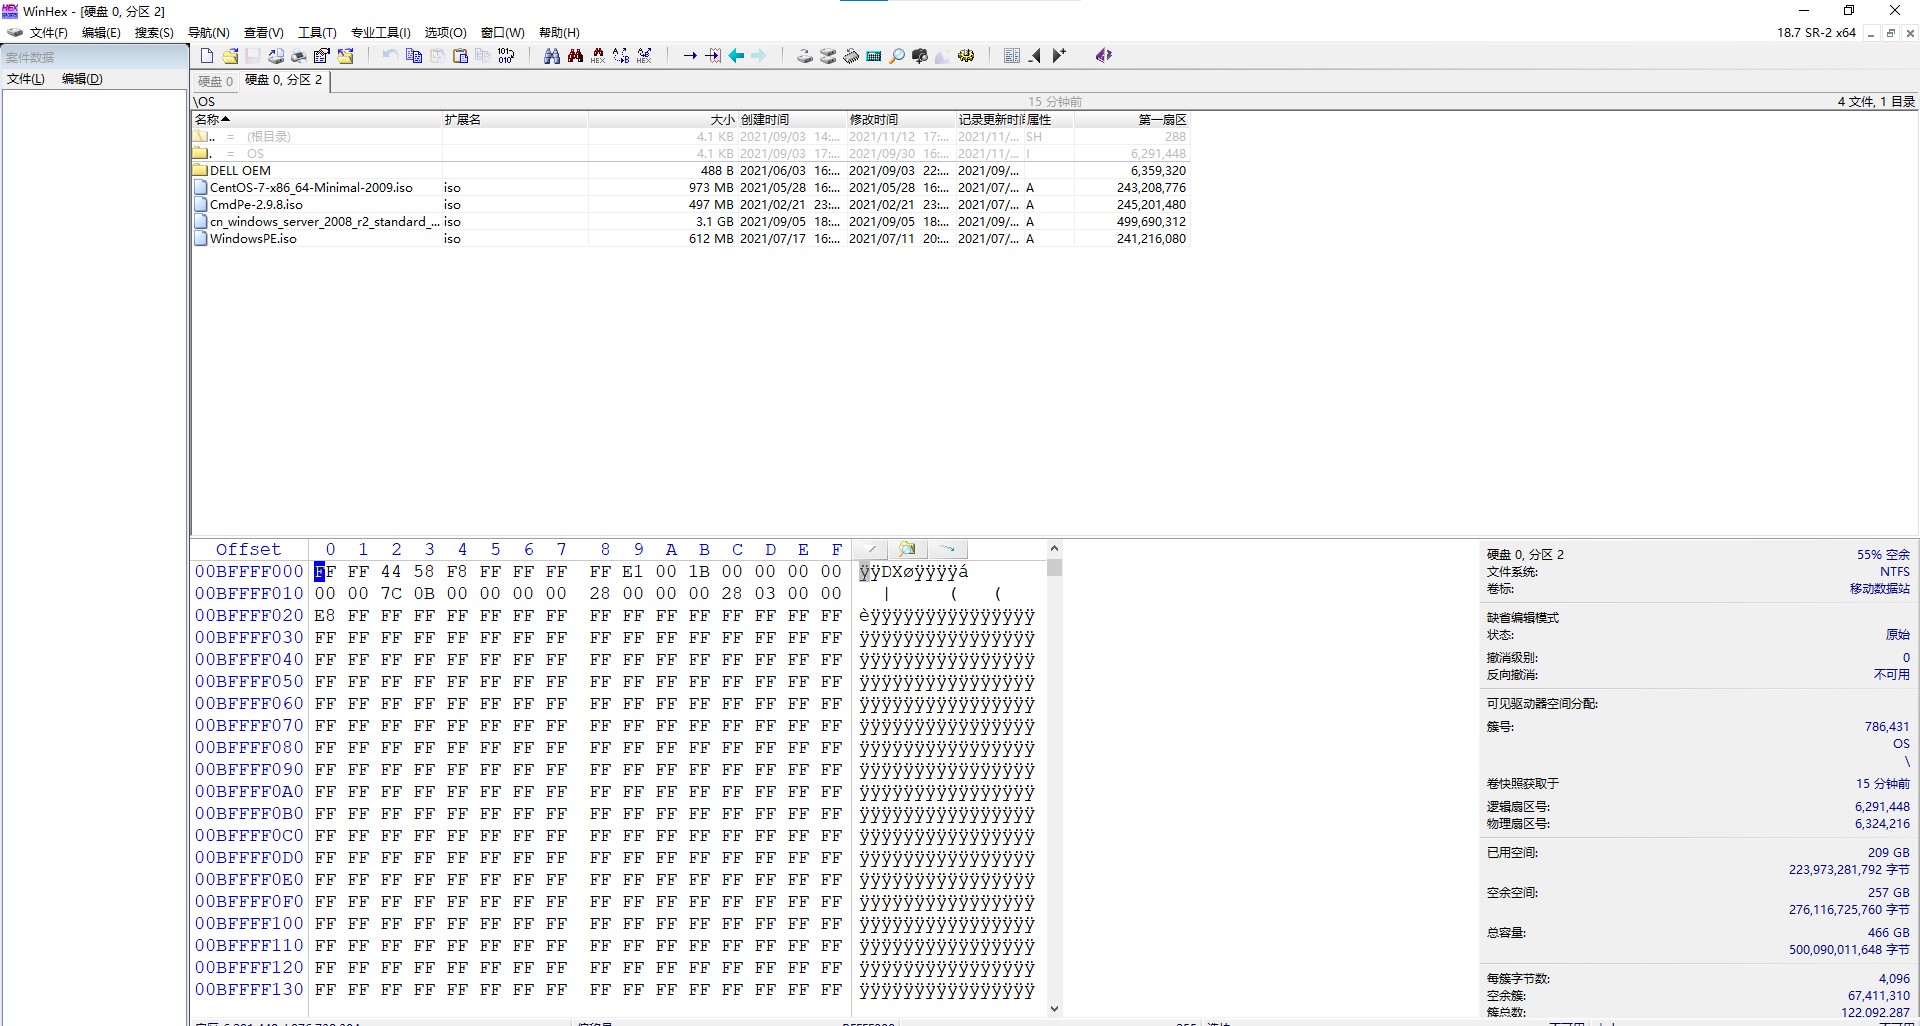Click the New file toolbar icon
This screenshot has height=1026, width=1920.
207,56
